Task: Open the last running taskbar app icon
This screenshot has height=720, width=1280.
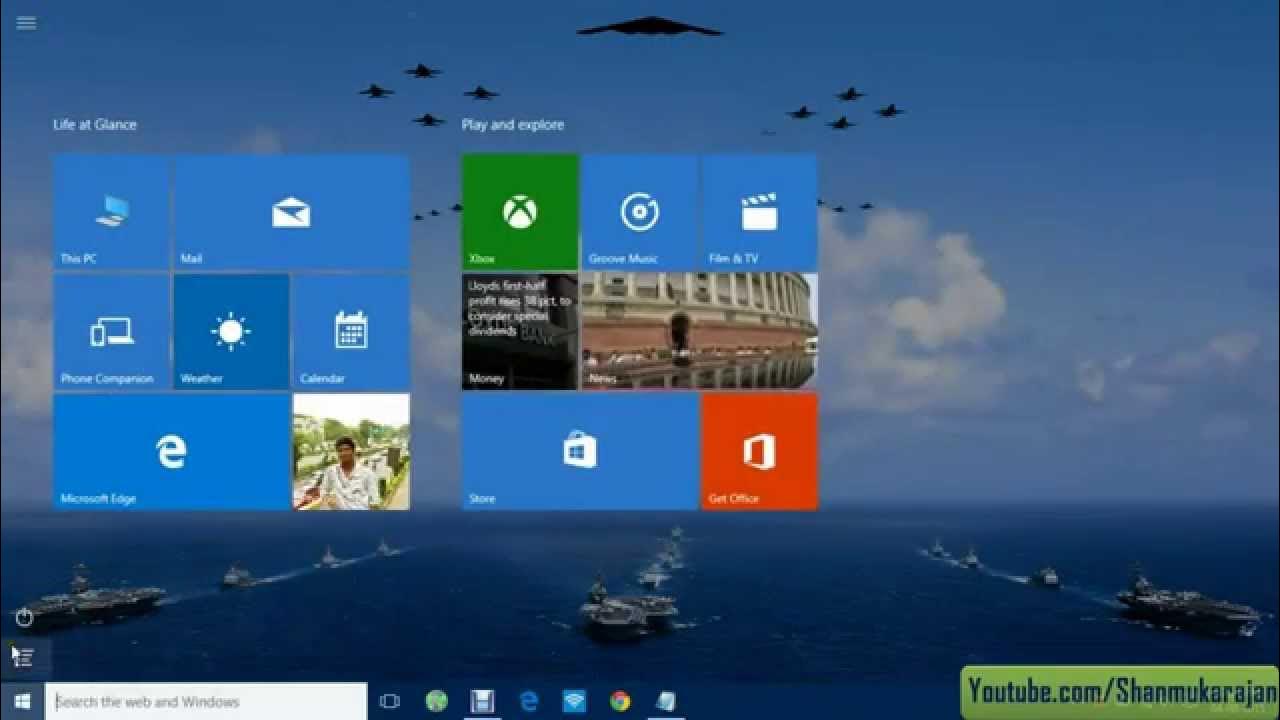Action: 666,701
